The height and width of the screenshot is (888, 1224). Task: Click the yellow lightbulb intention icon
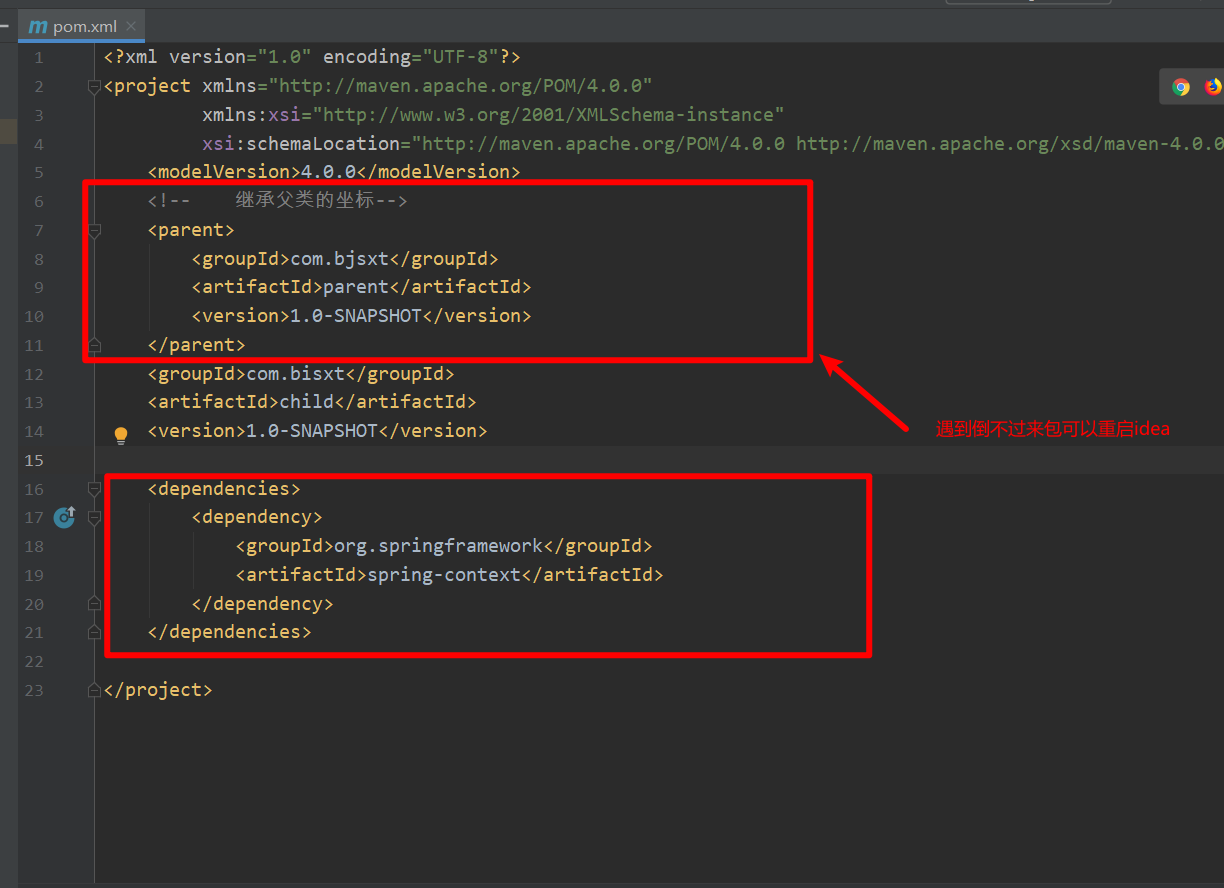[x=121, y=435]
